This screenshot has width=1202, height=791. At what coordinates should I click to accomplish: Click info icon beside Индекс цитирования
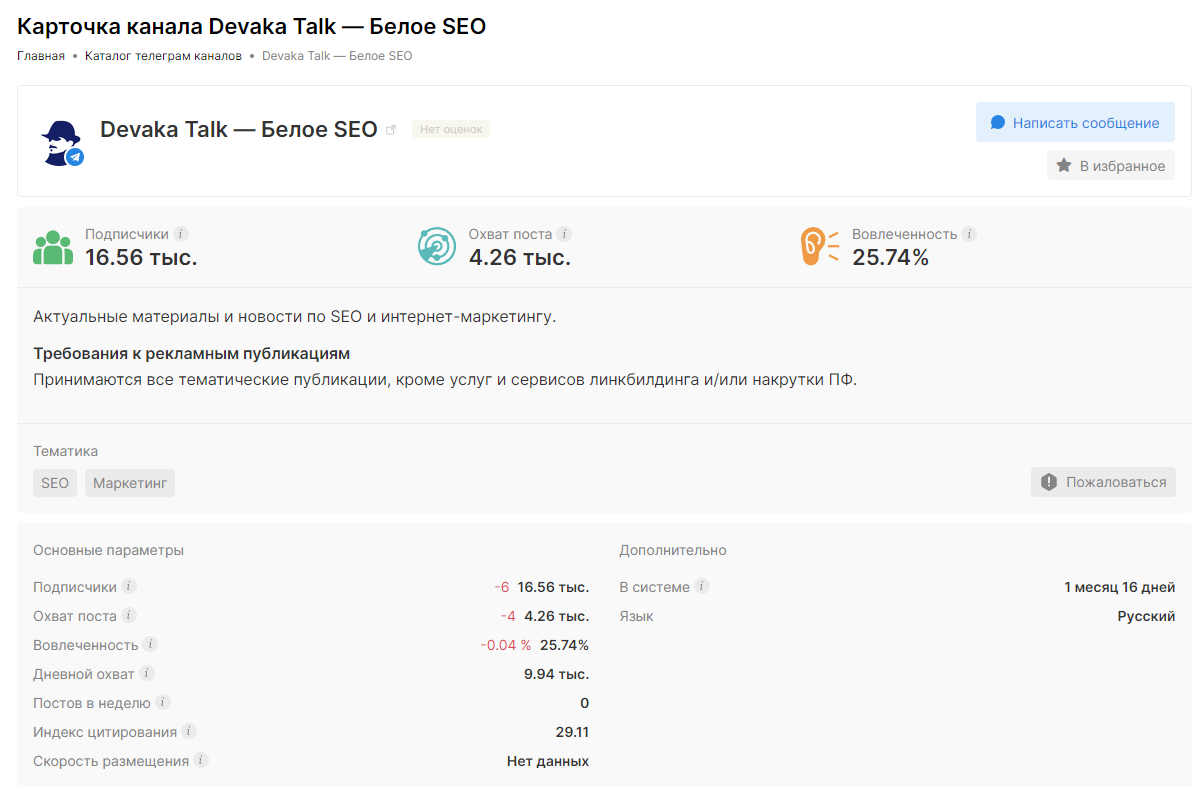[x=189, y=732]
